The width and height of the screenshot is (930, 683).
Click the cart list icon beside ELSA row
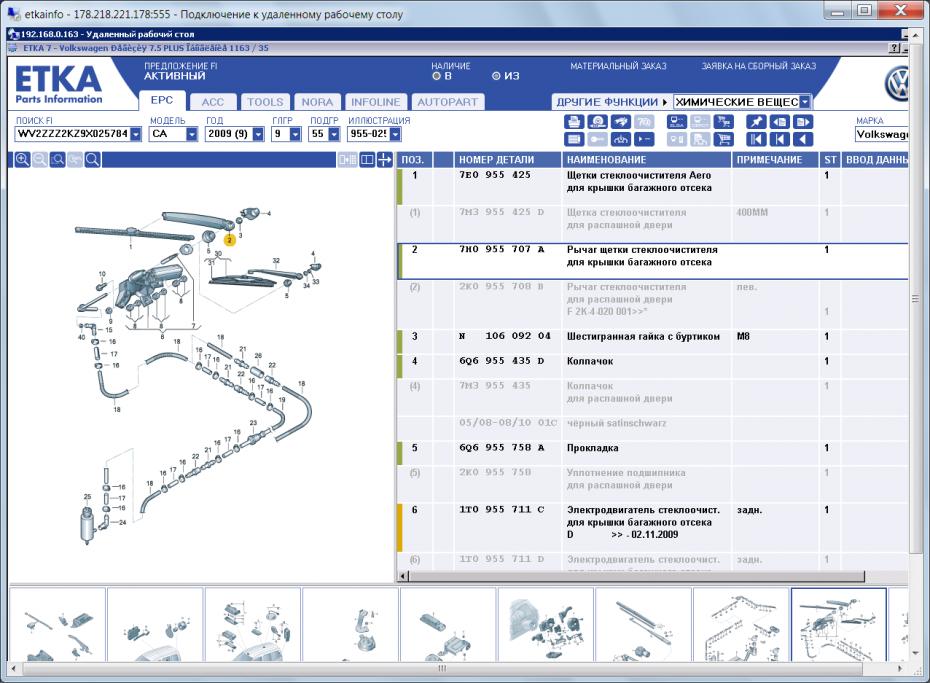tap(723, 122)
